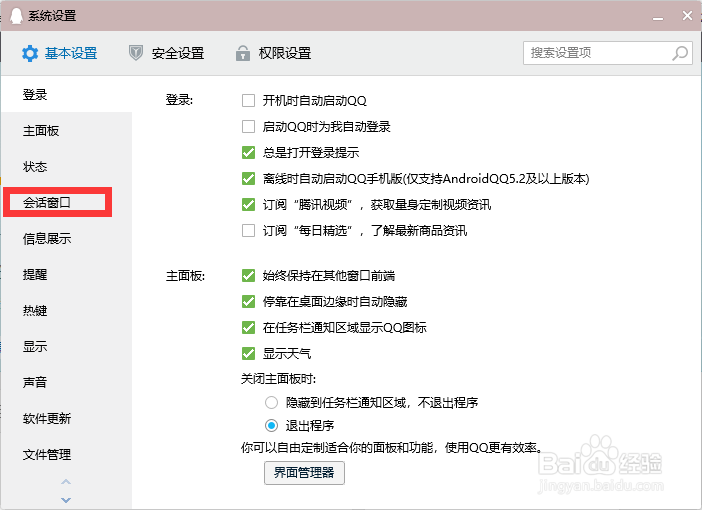Uncheck 在任务栏通知区域显示QQ图标
Image resolution: width=702 pixels, height=510 pixels.
click(x=248, y=327)
